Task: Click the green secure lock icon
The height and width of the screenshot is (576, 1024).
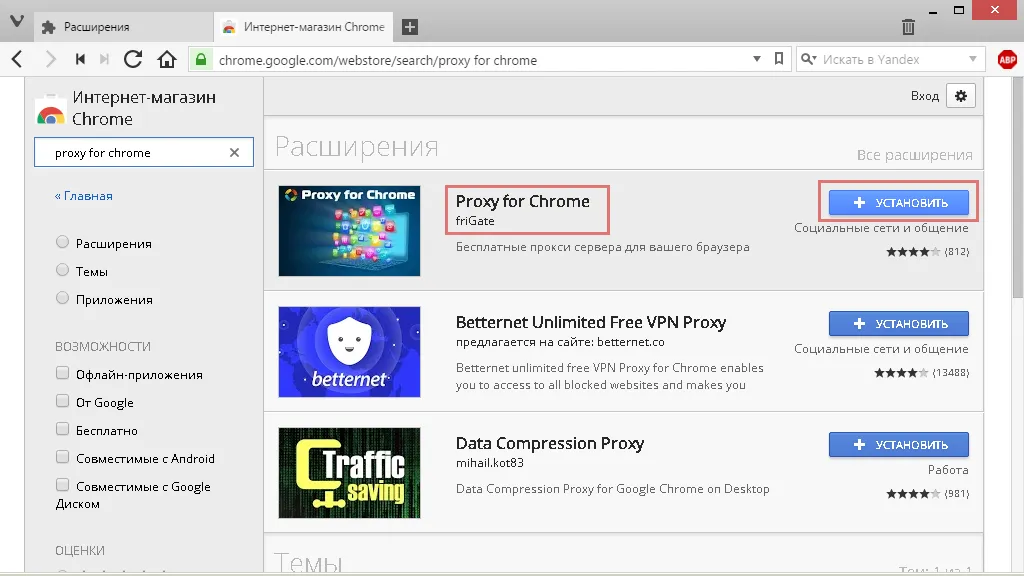Action: point(201,59)
